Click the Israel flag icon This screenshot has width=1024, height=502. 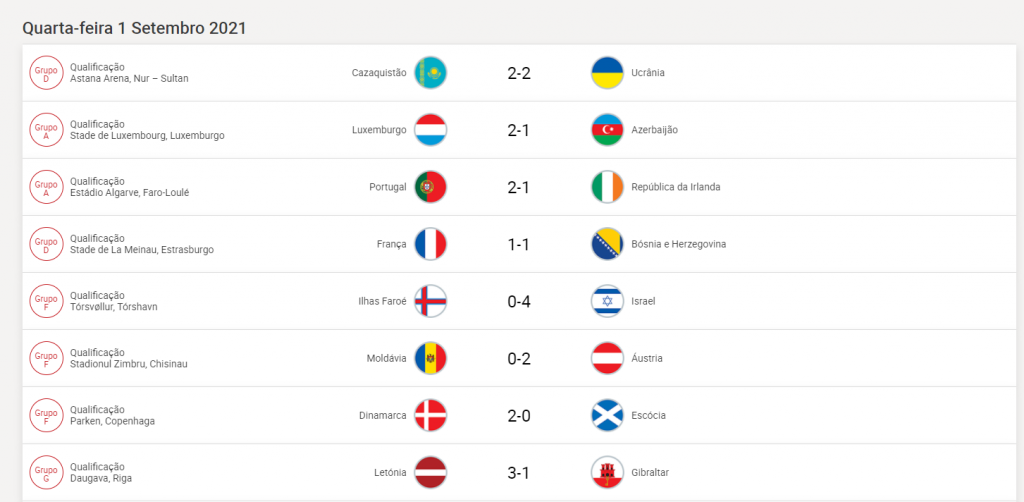pyautogui.click(x=607, y=301)
